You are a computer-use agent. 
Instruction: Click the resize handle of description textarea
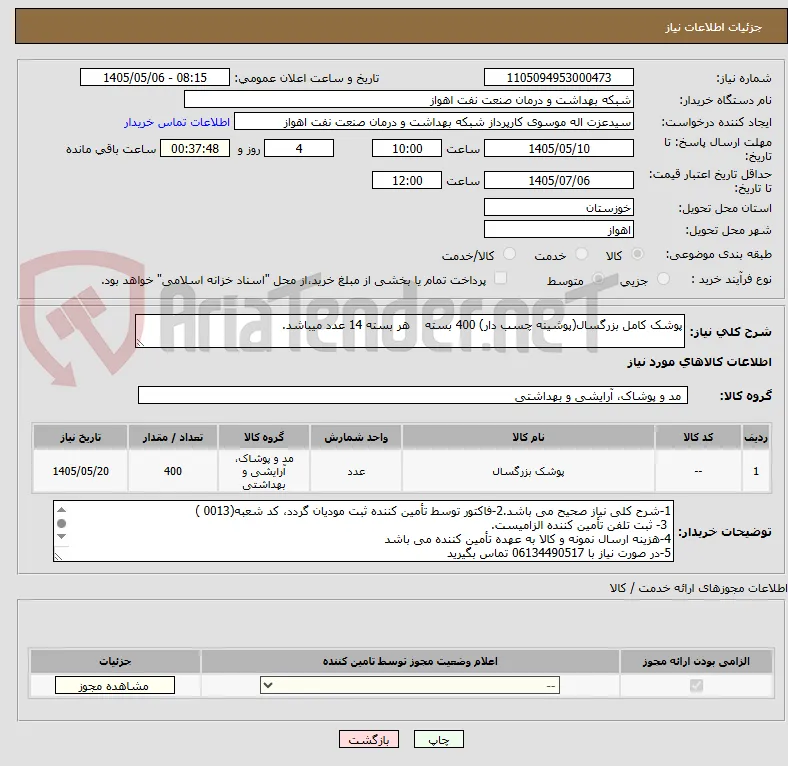(x=140, y=343)
